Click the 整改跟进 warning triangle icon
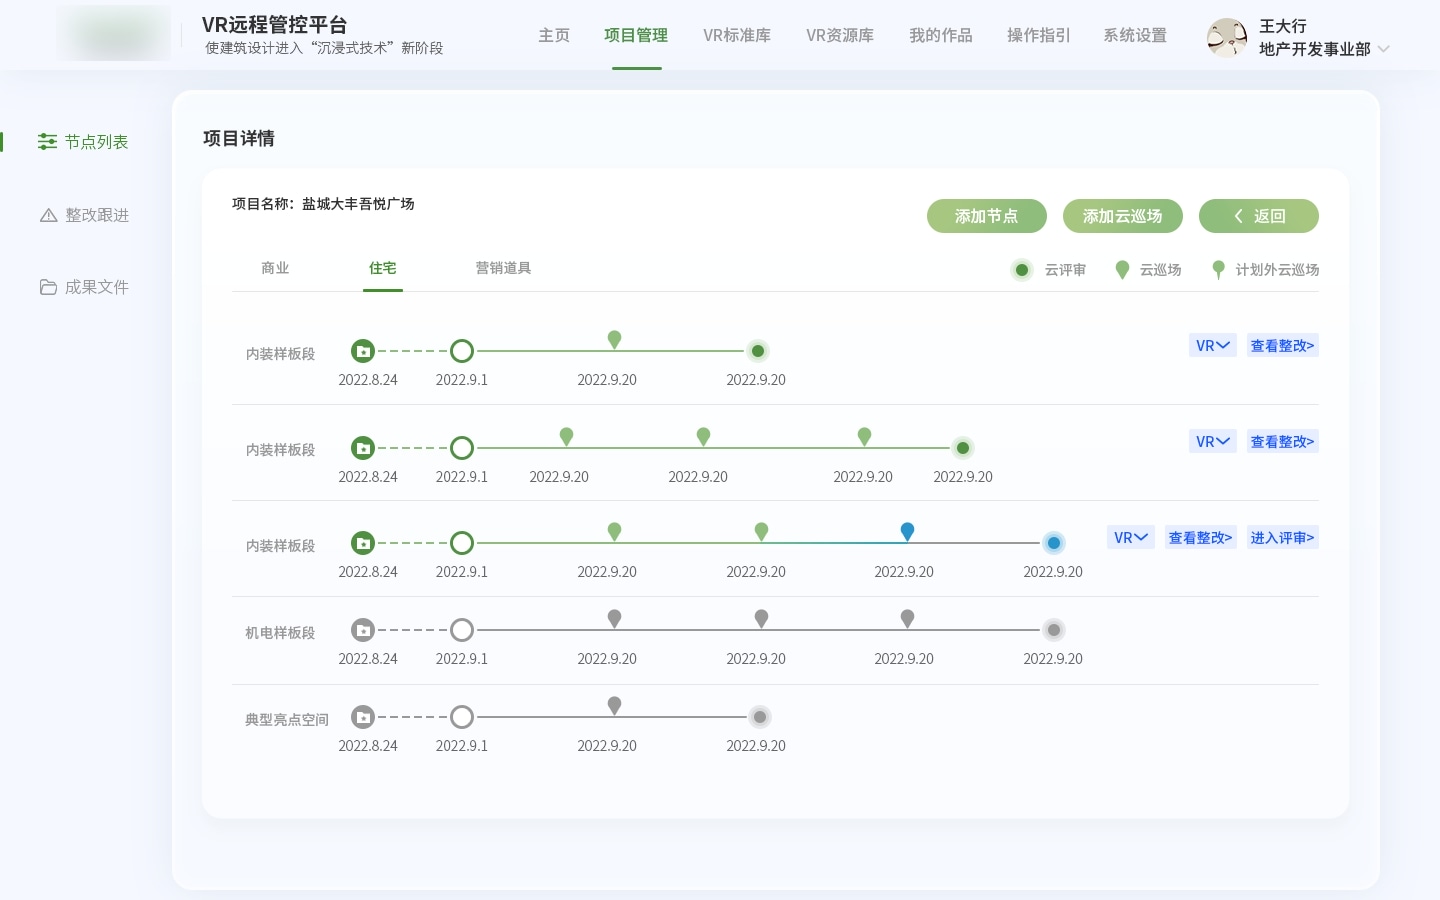The width and height of the screenshot is (1440, 900). [47, 214]
